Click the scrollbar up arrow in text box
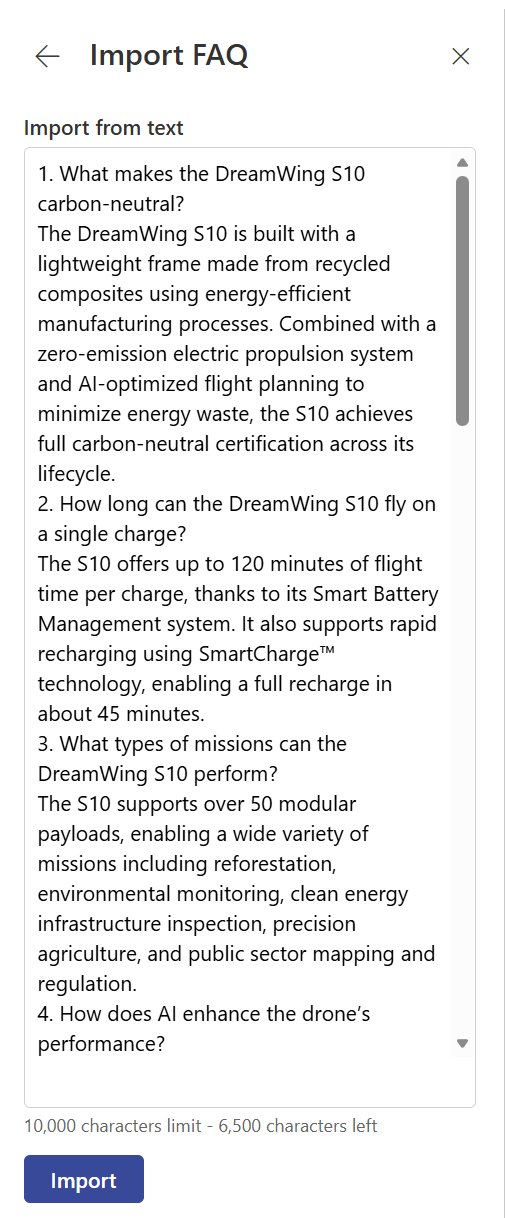Screen dimensions: 505x1218 click(462, 162)
